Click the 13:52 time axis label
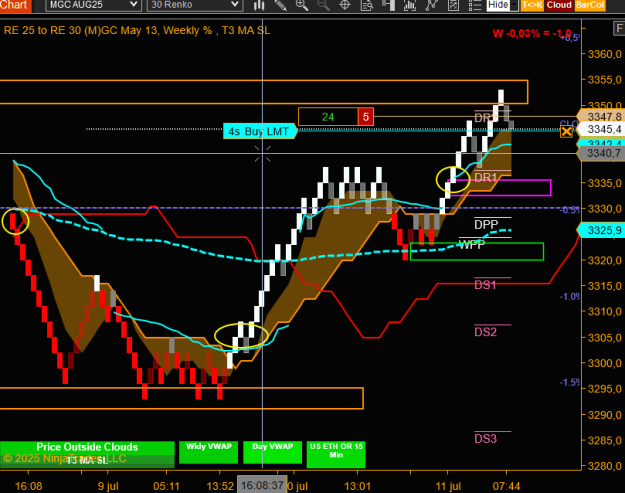The image size is (625, 493). tap(220, 486)
